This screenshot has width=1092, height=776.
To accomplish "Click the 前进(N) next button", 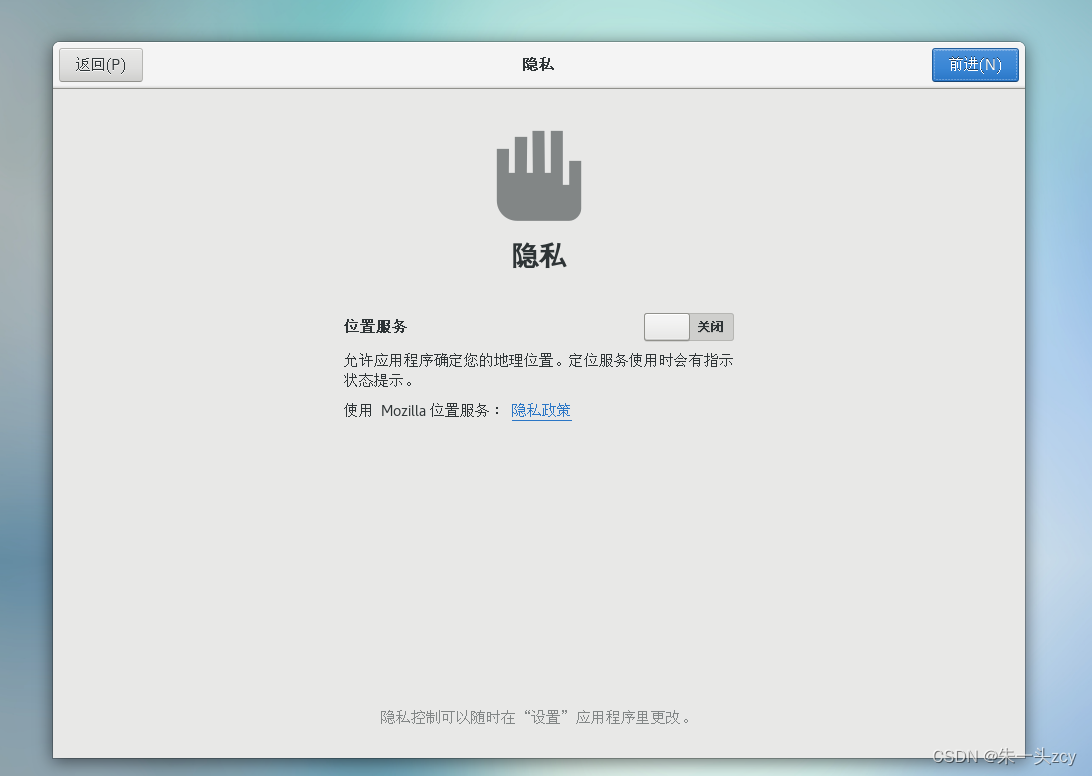I will (975, 65).
